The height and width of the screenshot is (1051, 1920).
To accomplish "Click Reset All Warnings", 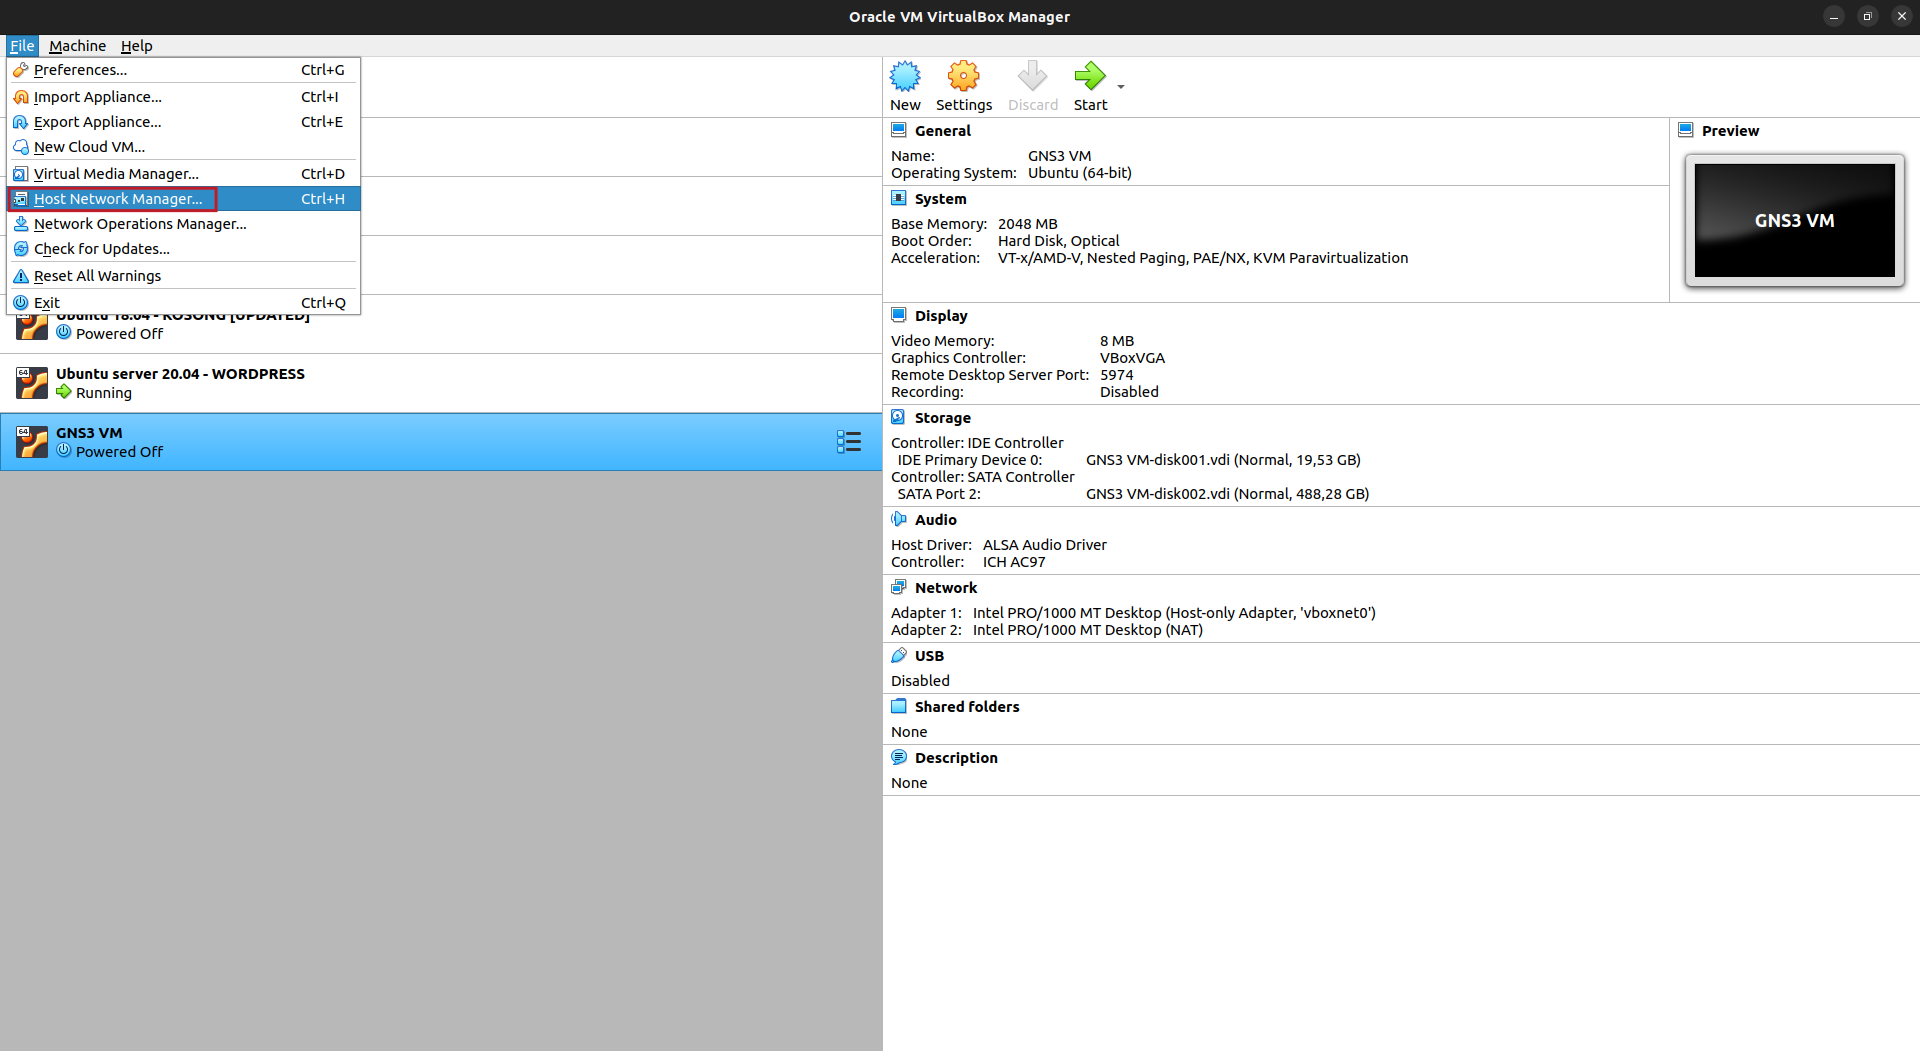I will point(96,275).
